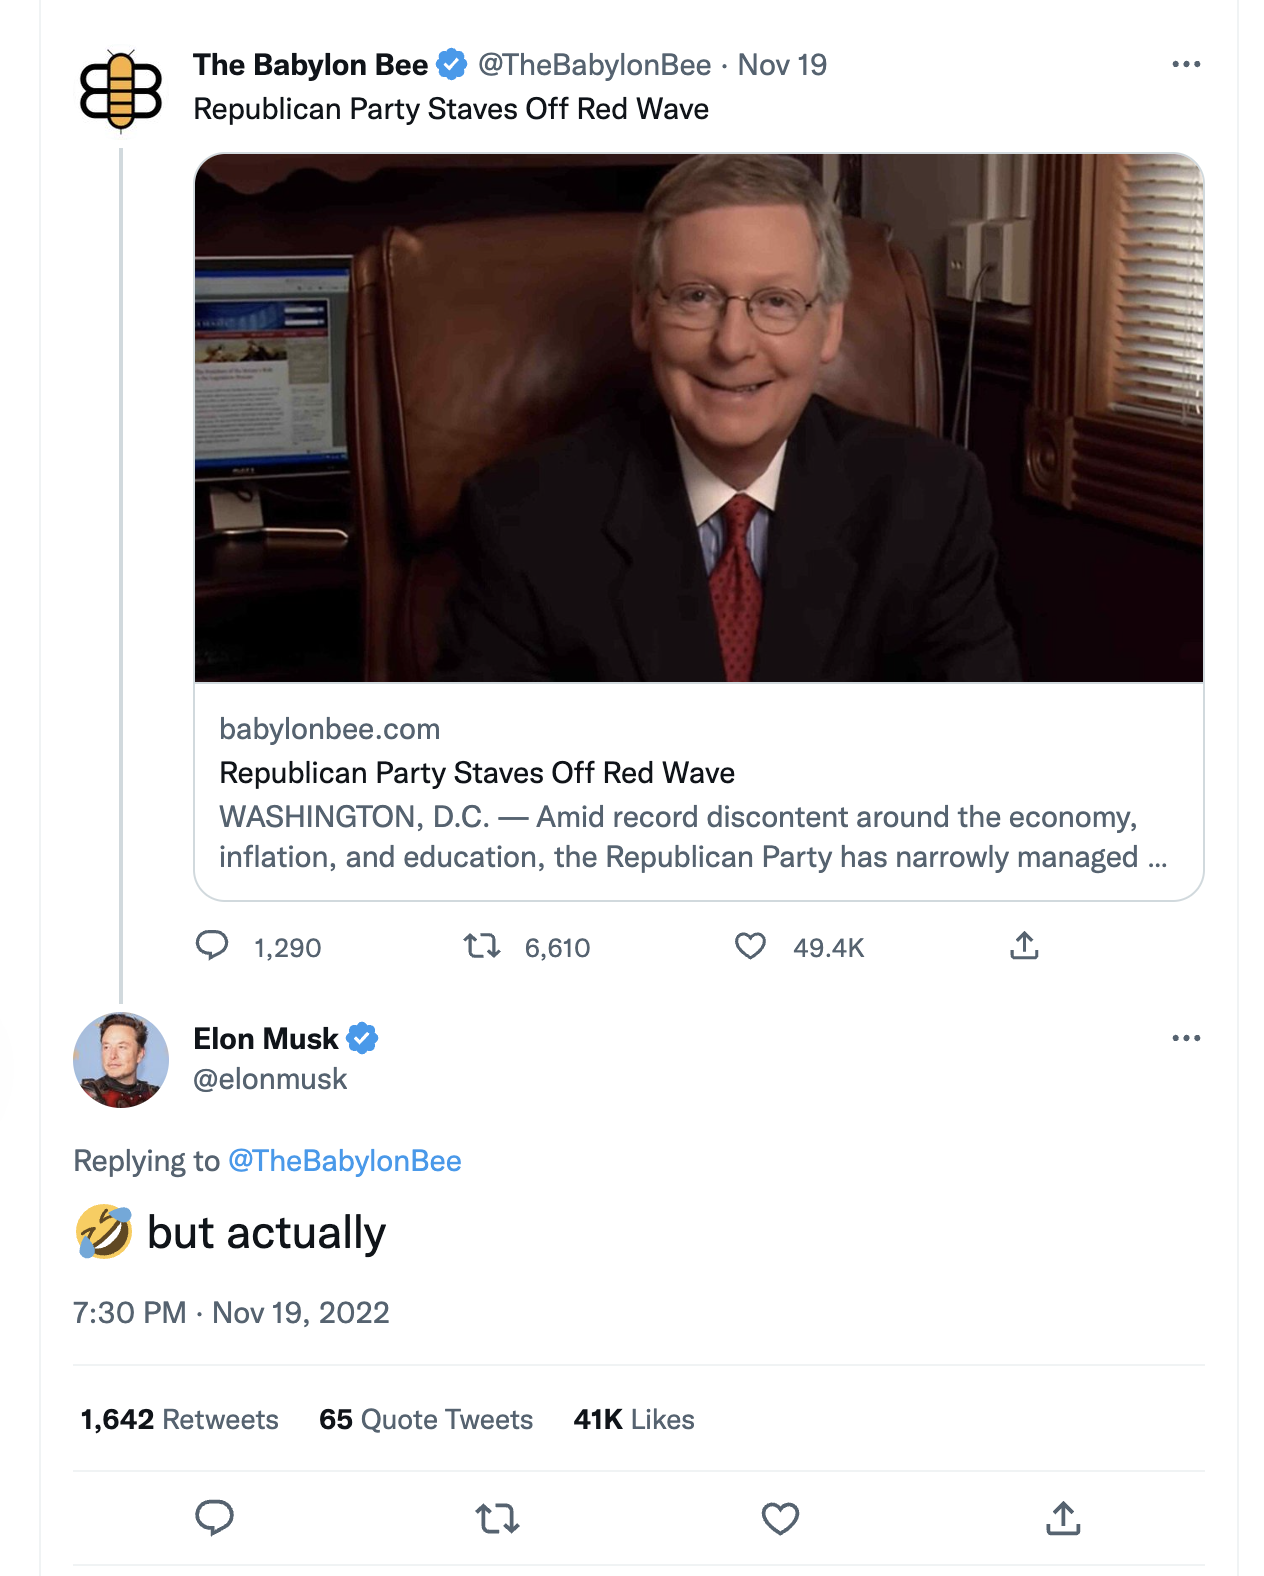View the 65 Quote Tweets
The width and height of the screenshot is (1264, 1576).
click(x=426, y=1420)
